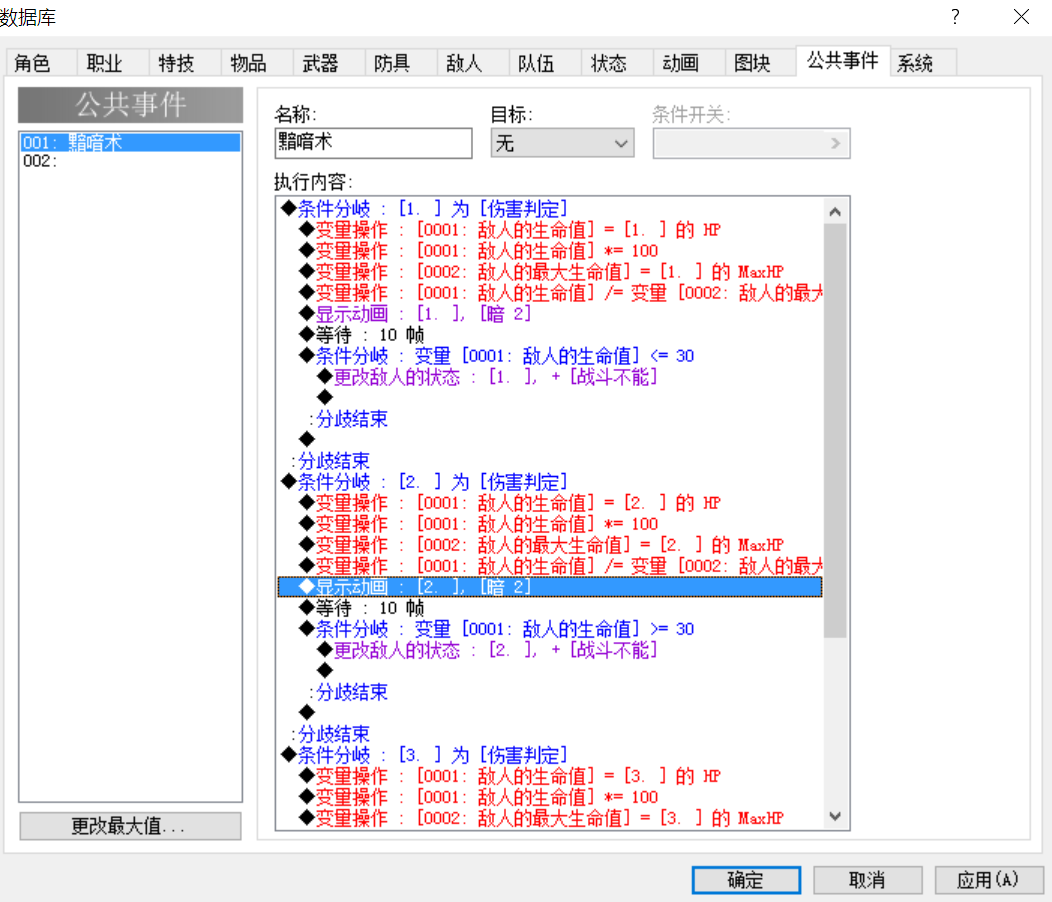Screen dimensions: 1052x902
Task: Click the disabled 条件开关 selector
Action: click(751, 143)
